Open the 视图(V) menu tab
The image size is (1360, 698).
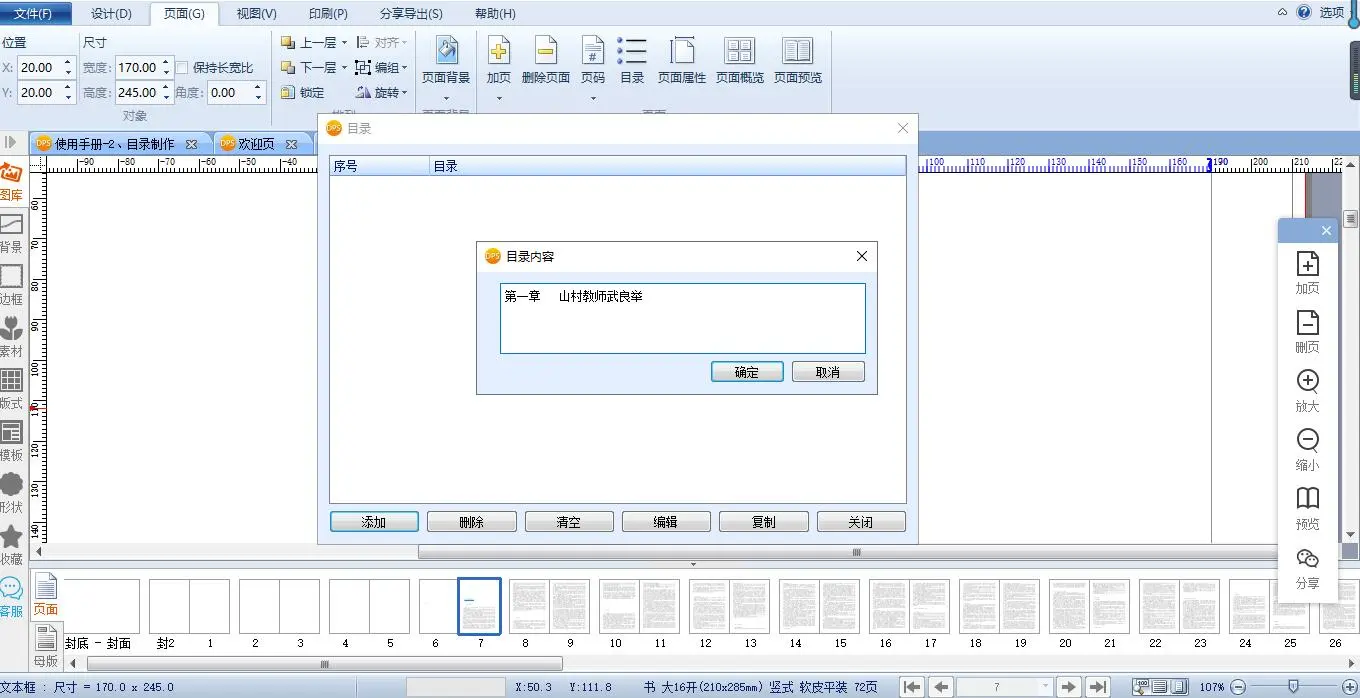[256, 13]
